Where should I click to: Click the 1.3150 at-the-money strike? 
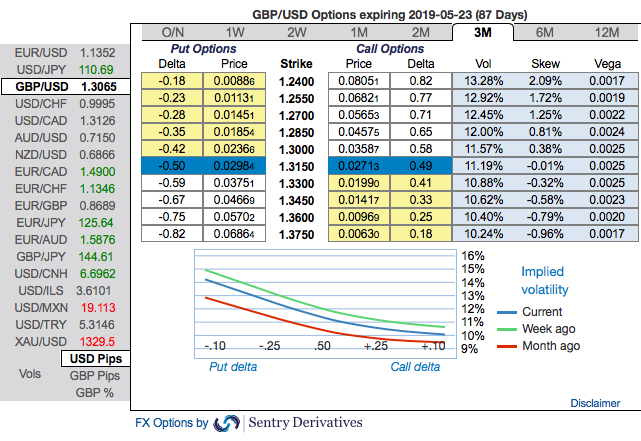[296, 166]
